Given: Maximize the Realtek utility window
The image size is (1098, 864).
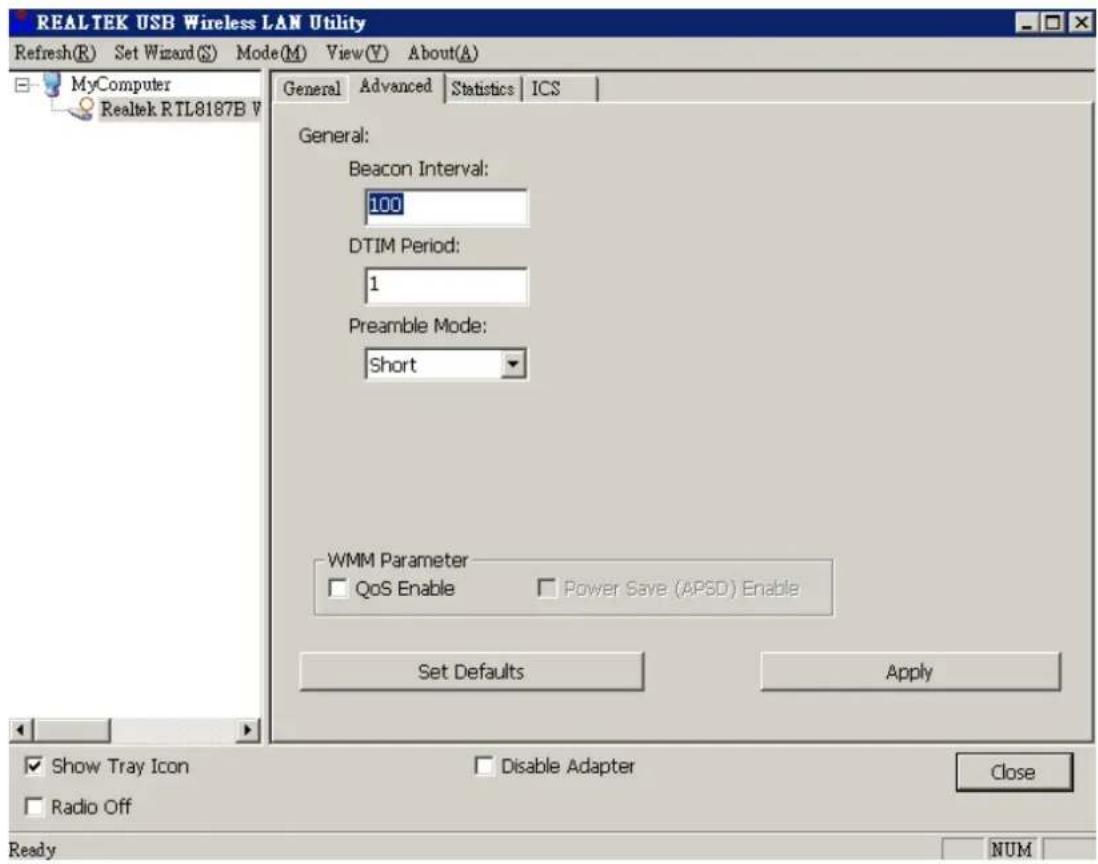Looking at the screenshot, I should point(1052,23).
